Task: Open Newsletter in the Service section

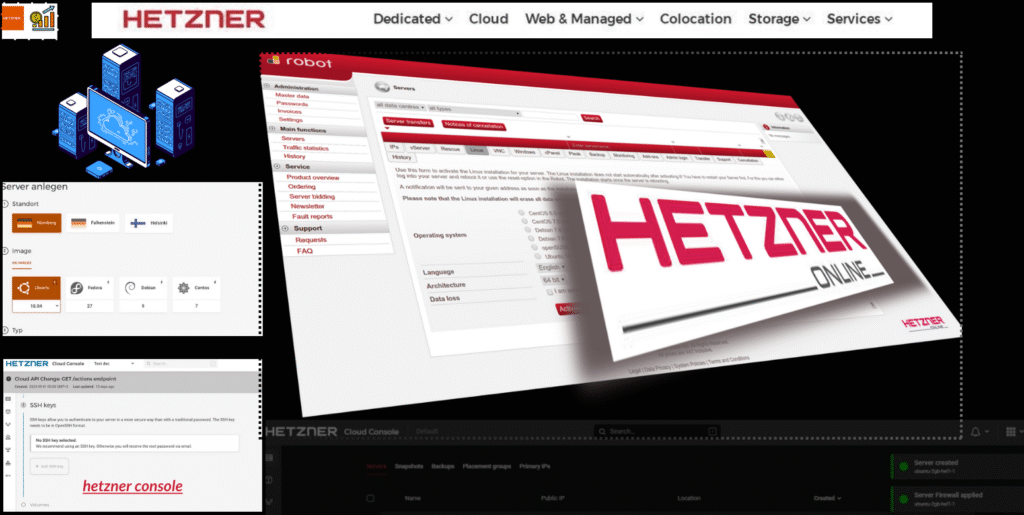Action: [307, 206]
